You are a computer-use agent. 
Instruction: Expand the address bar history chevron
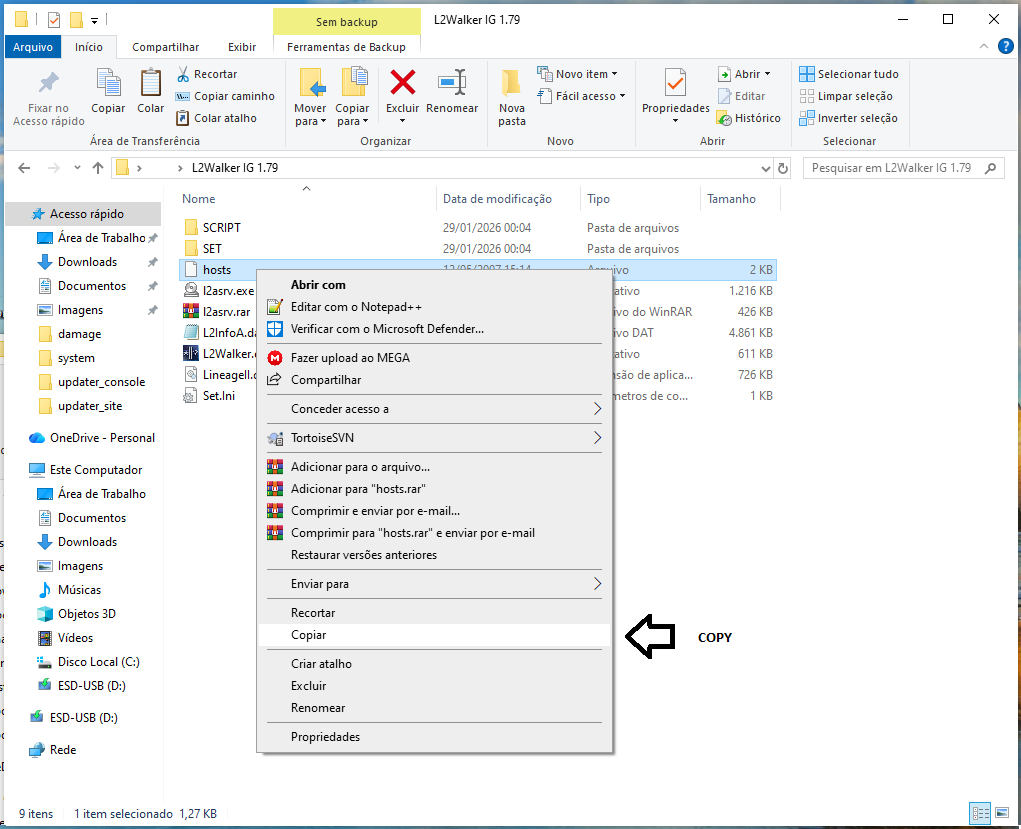click(x=766, y=169)
